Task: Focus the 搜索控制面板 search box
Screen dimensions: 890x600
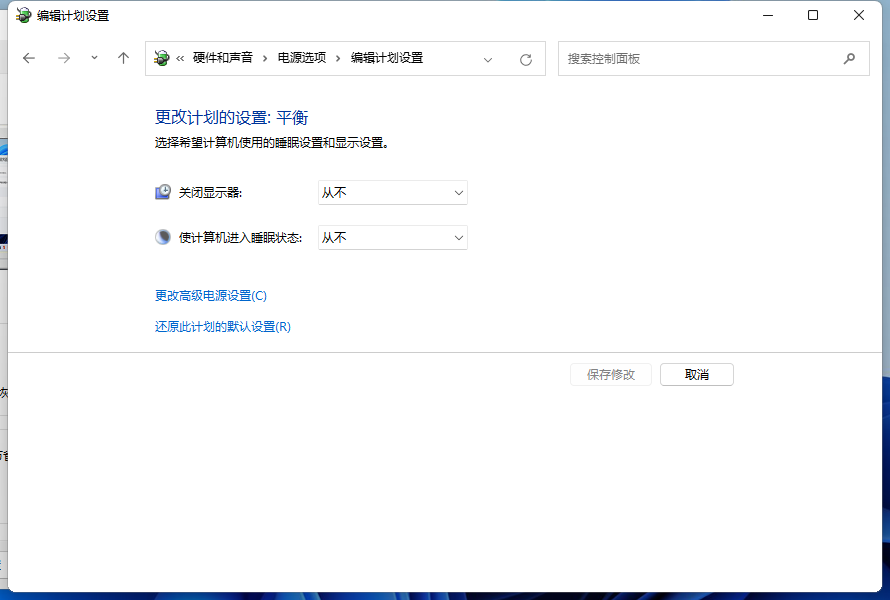Action: (700, 58)
